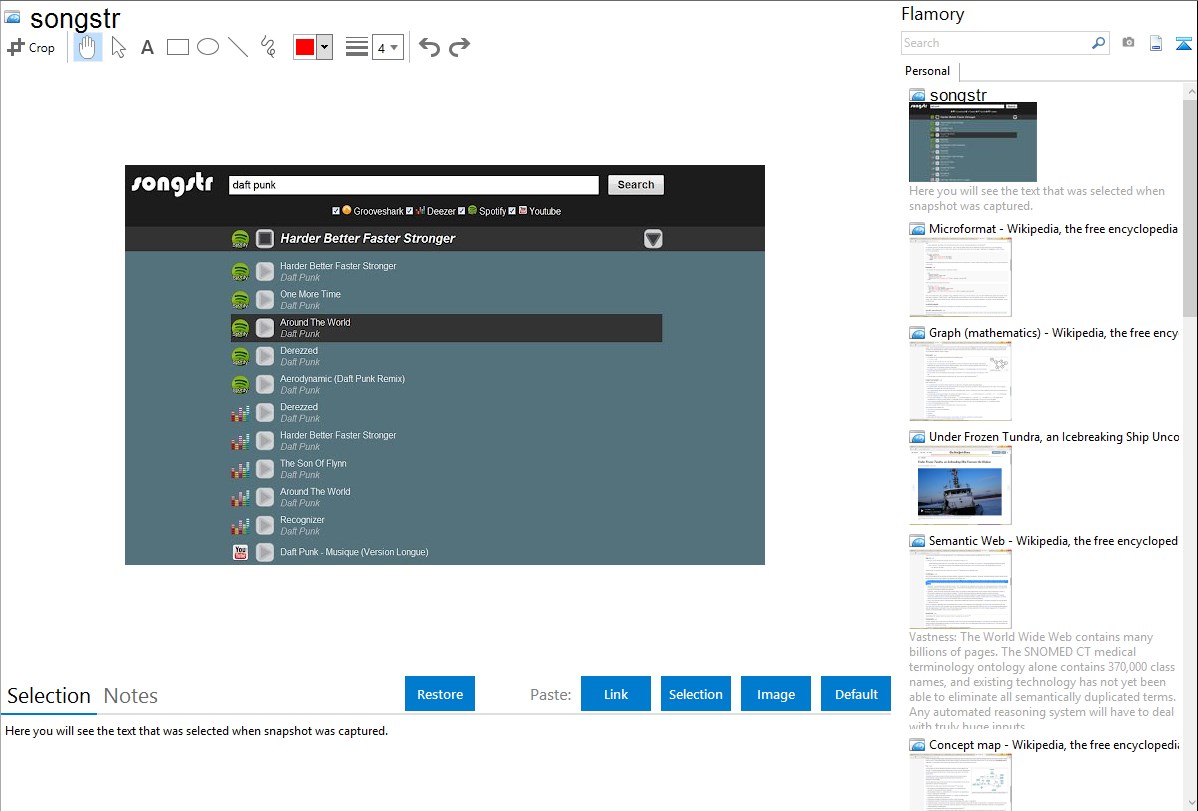Screen dimensions: 1198x811
Task: Redo the last annotation
Action: point(459,47)
